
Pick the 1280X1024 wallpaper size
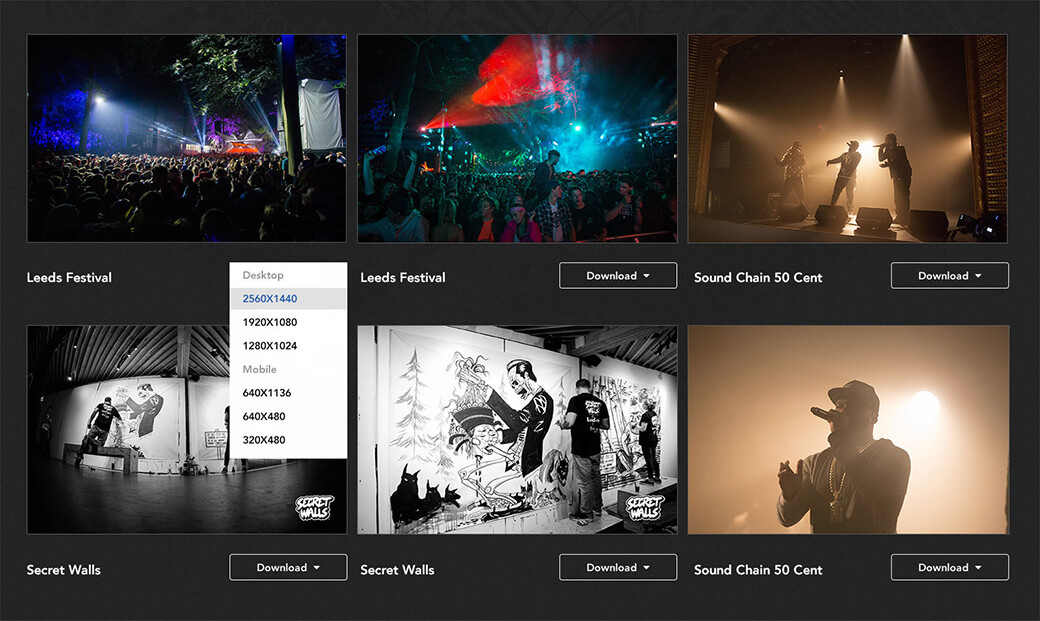pos(270,346)
